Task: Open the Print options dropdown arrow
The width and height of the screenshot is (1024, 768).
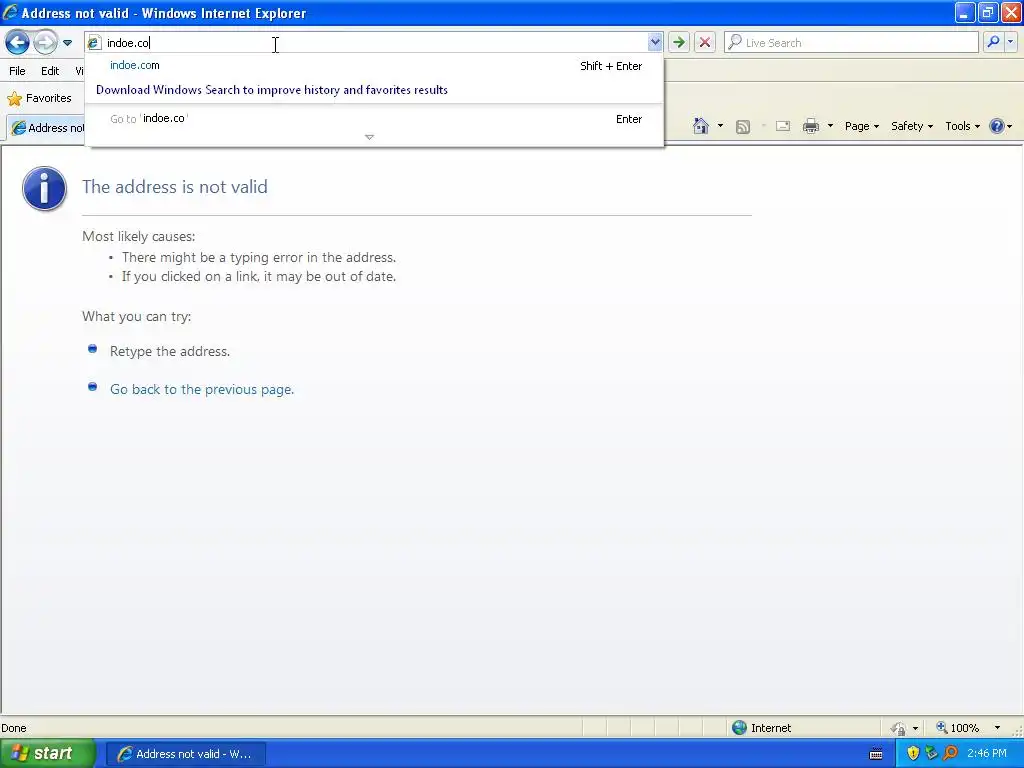Action: pyautogui.click(x=830, y=126)
